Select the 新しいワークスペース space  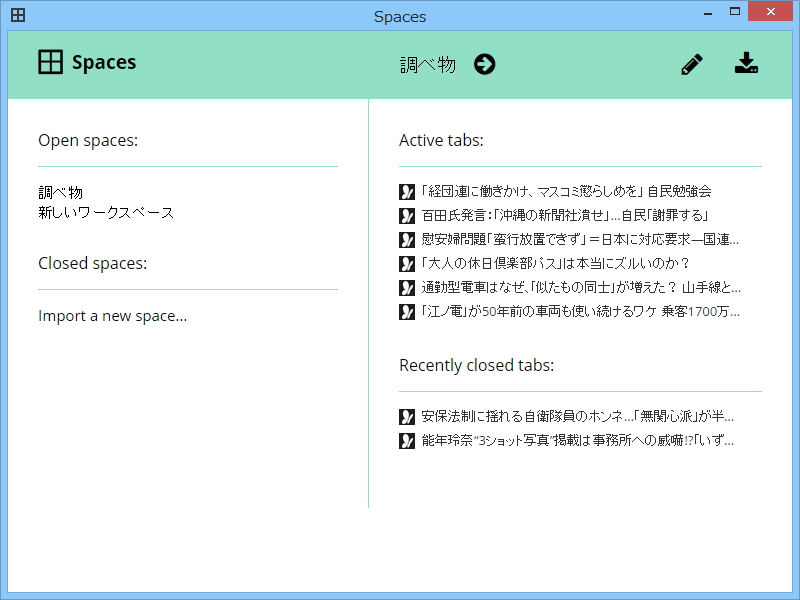[x=106, y=212]
